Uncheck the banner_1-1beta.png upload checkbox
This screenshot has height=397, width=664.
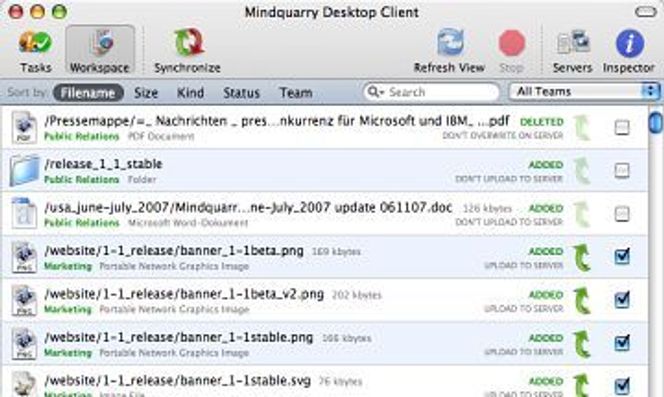(622, 256)
